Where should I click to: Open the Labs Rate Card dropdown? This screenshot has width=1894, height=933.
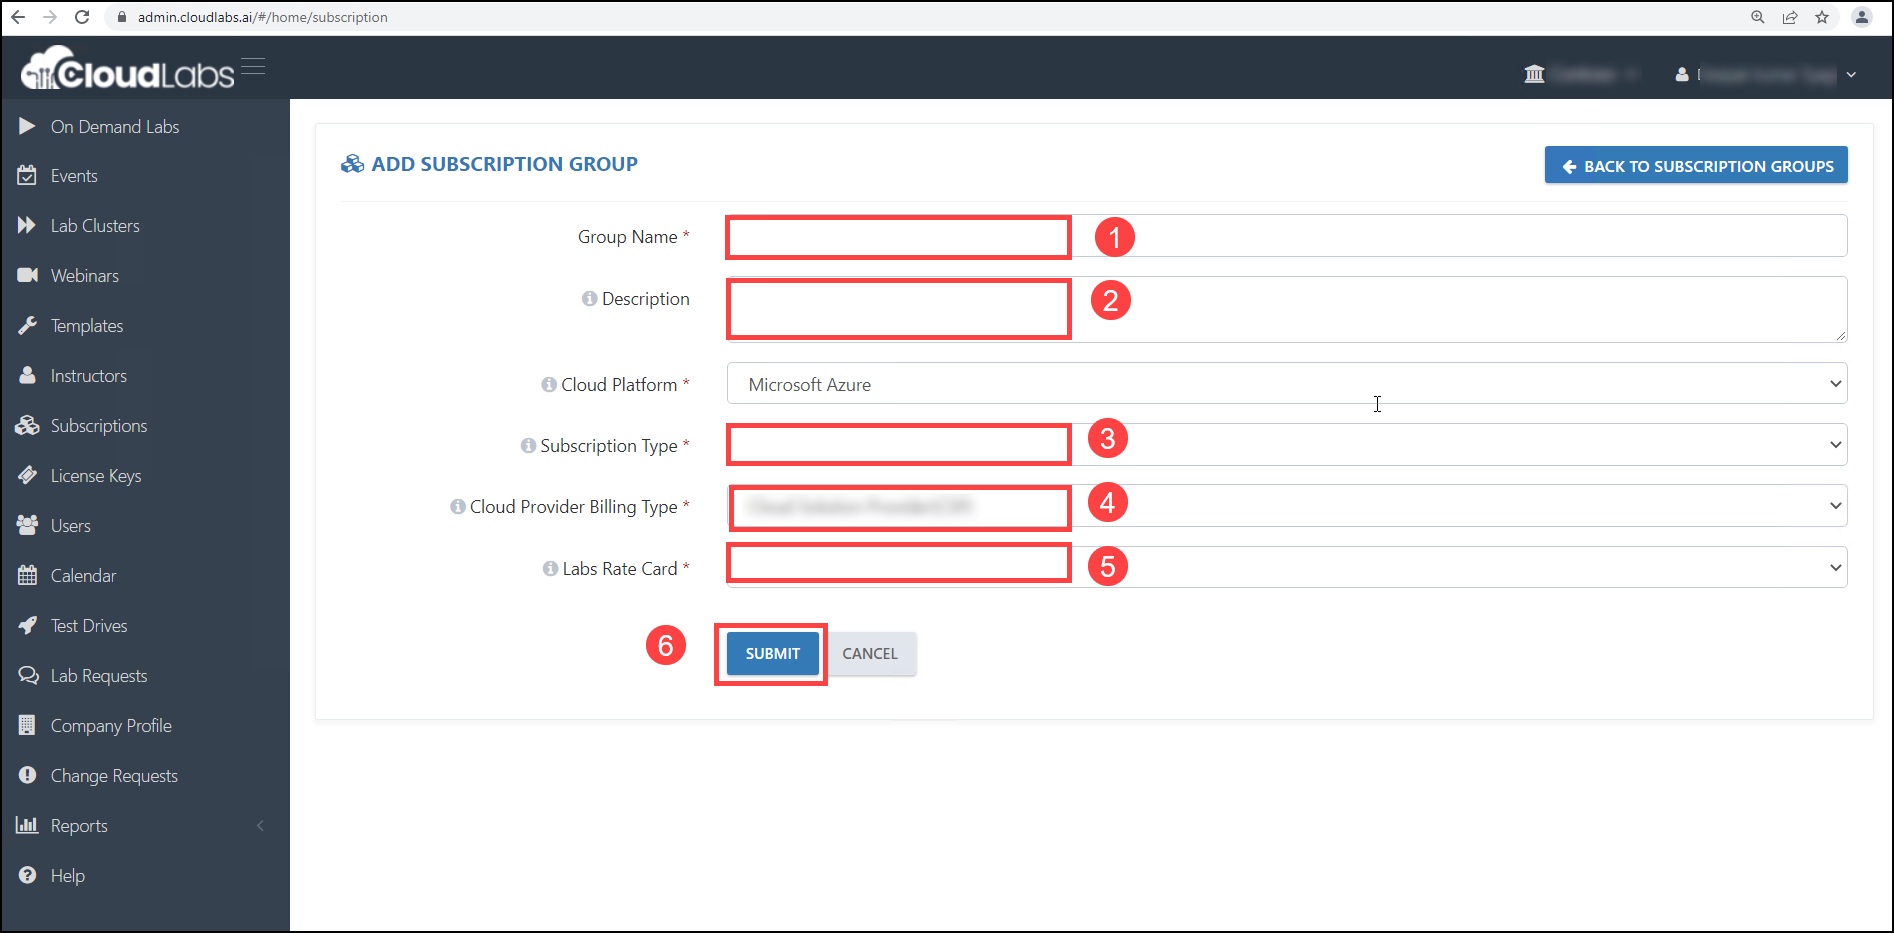click(1287, 567)
